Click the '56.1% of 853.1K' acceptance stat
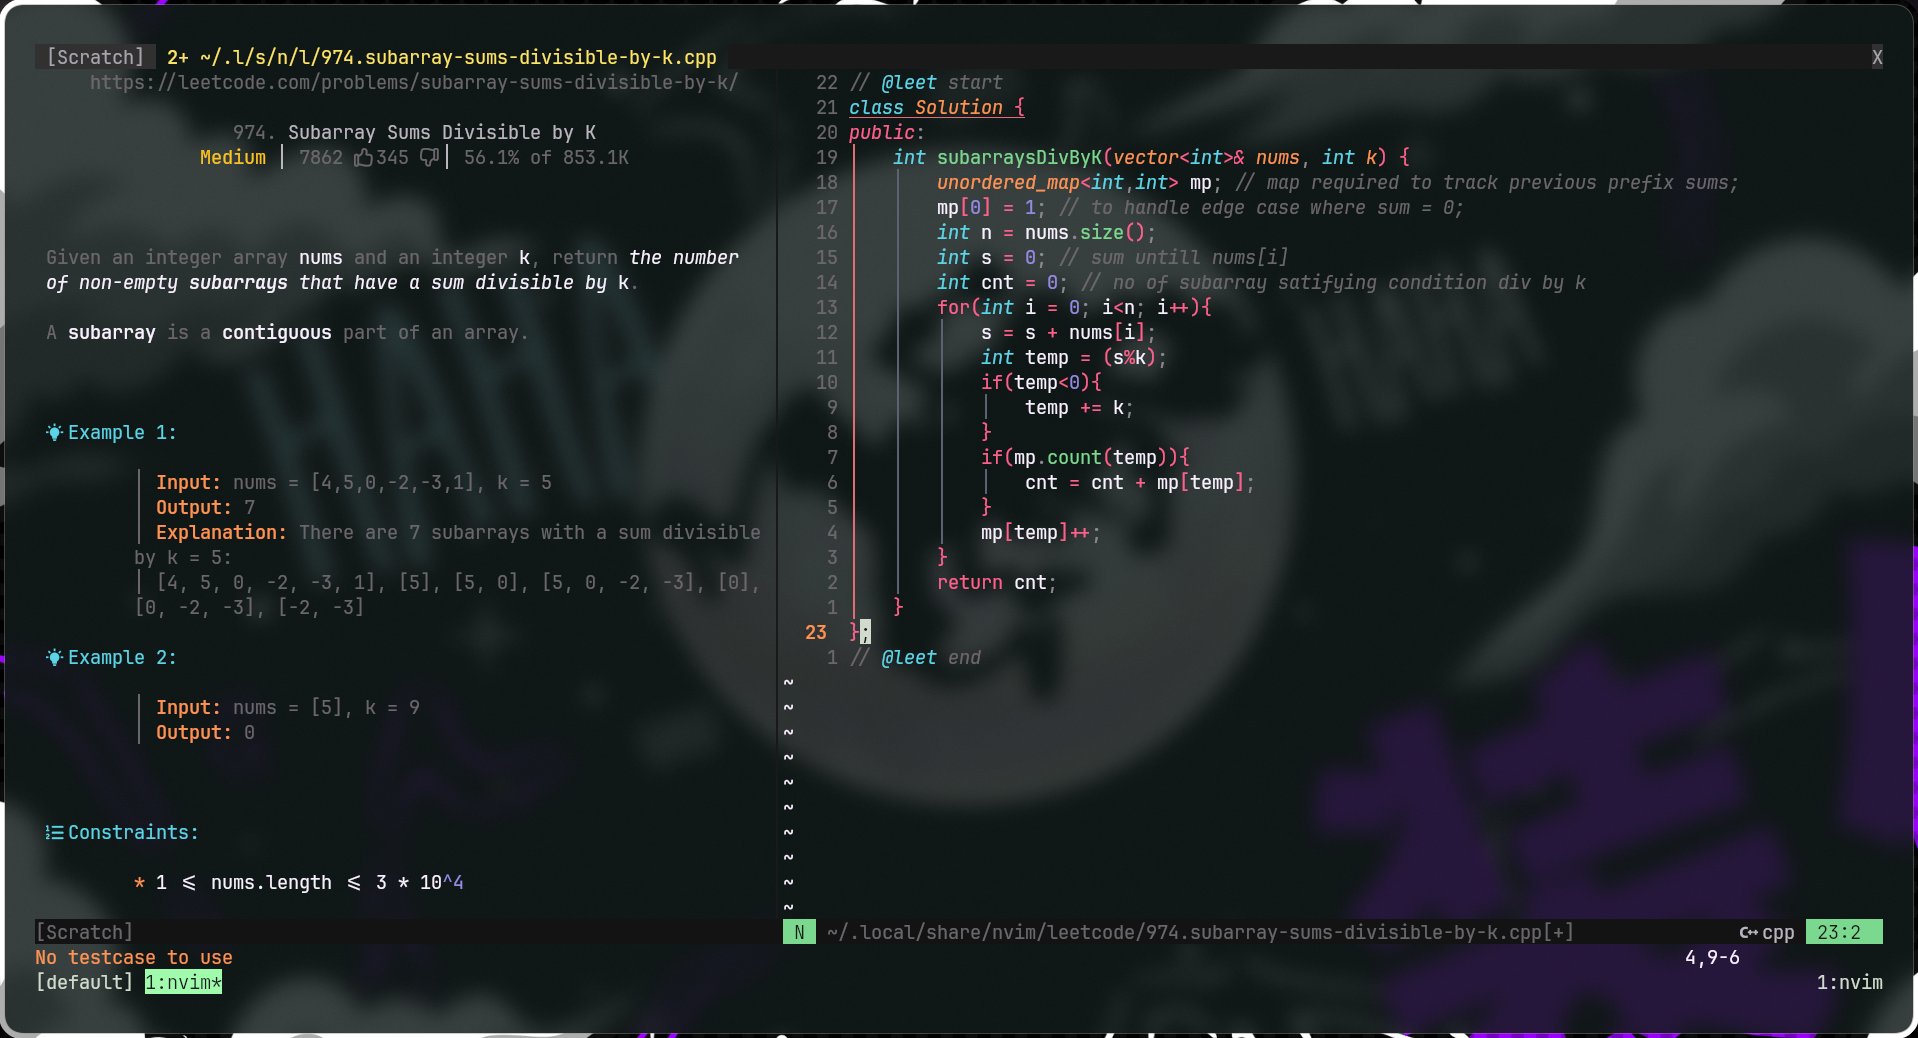1918x1038 pixels. click(546, 158)
